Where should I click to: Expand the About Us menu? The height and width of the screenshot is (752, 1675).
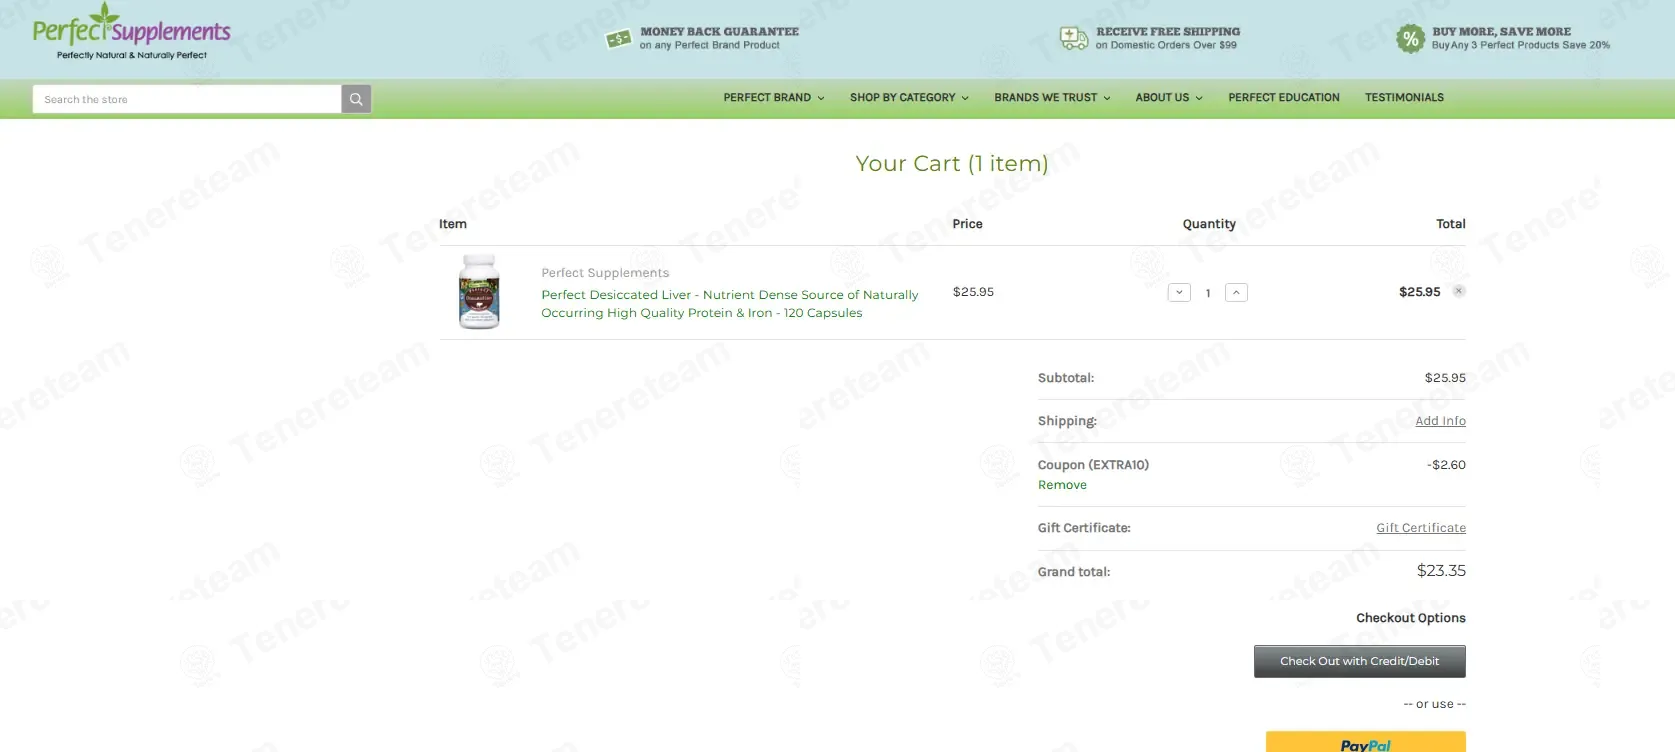click(x=1169, y=98)
